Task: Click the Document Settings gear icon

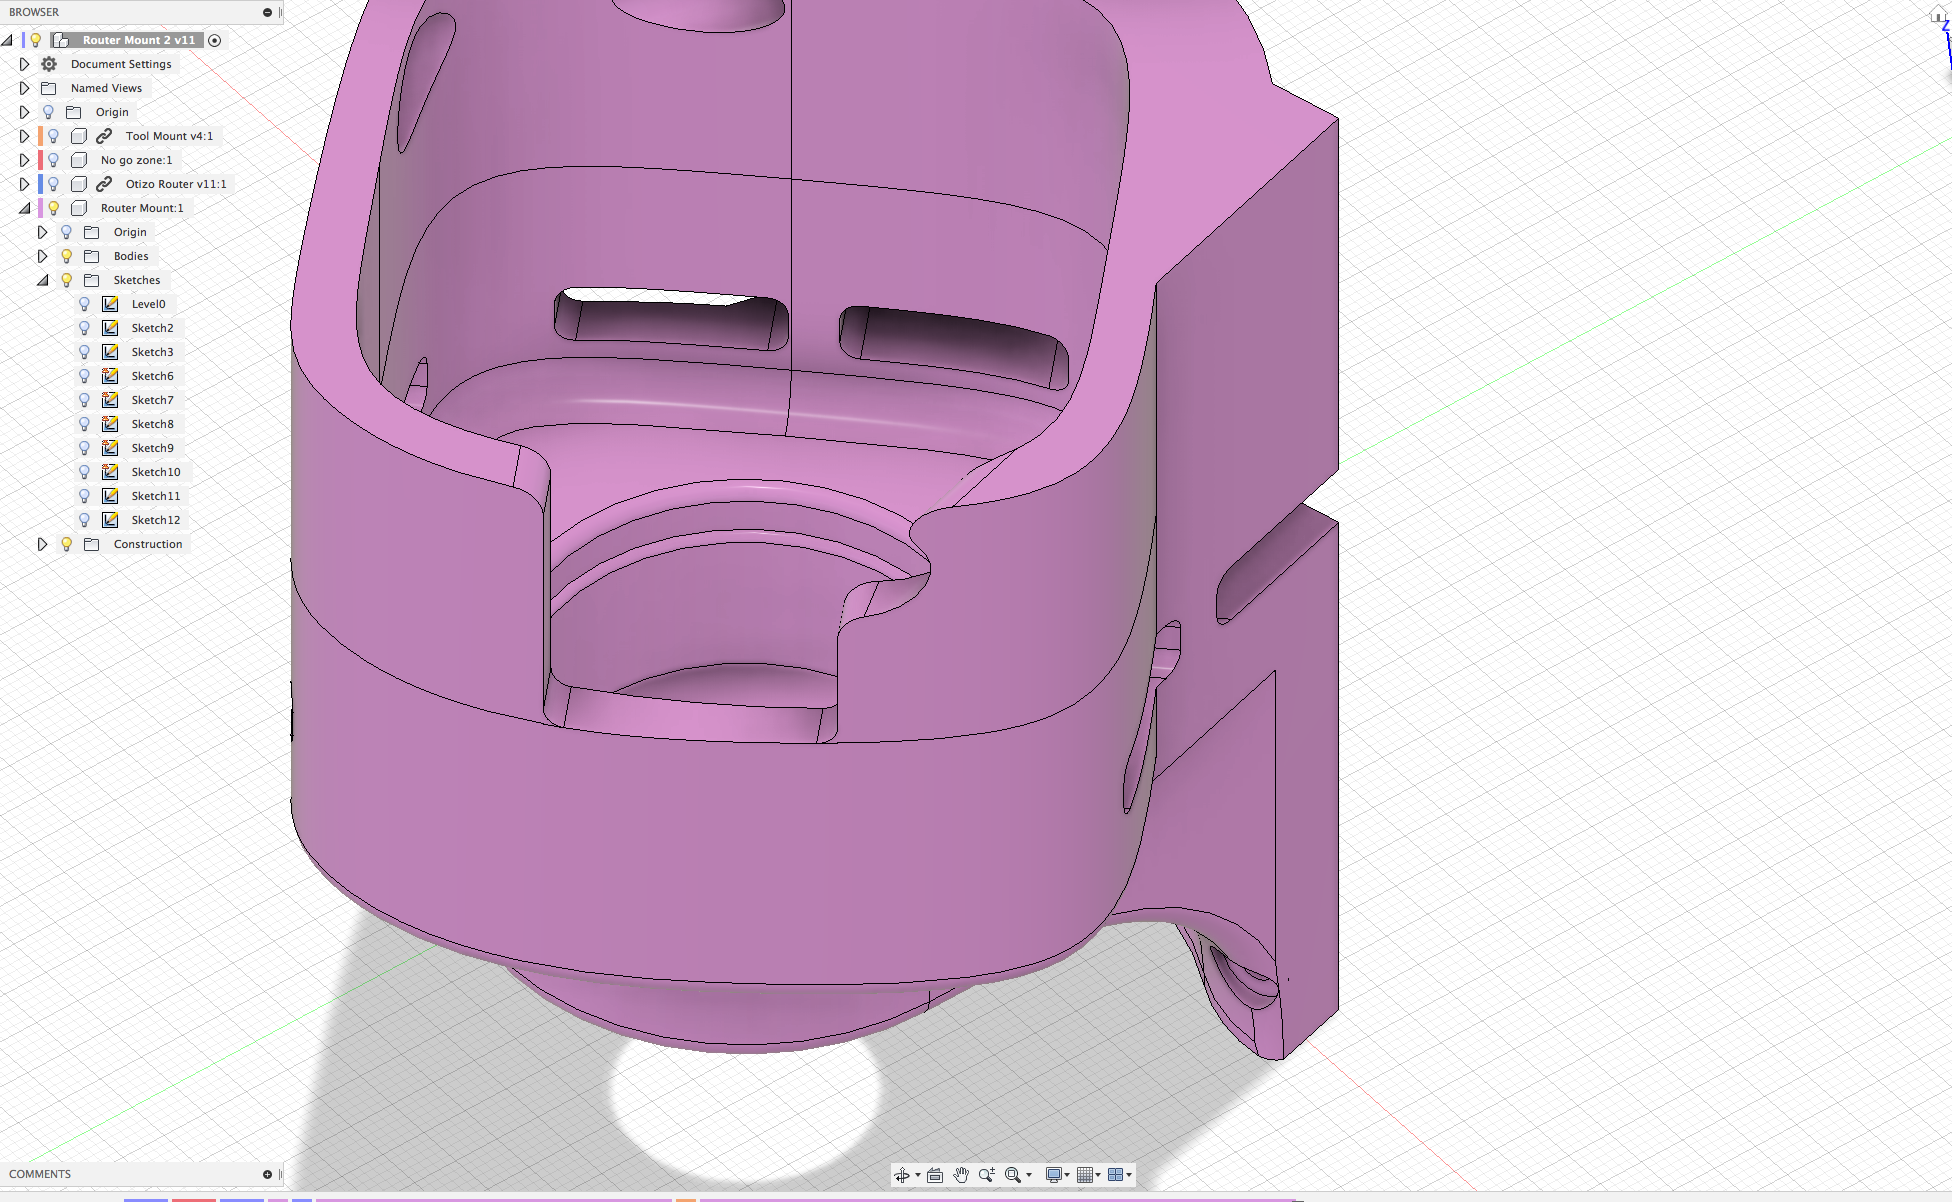Action: tap(49, 64)
